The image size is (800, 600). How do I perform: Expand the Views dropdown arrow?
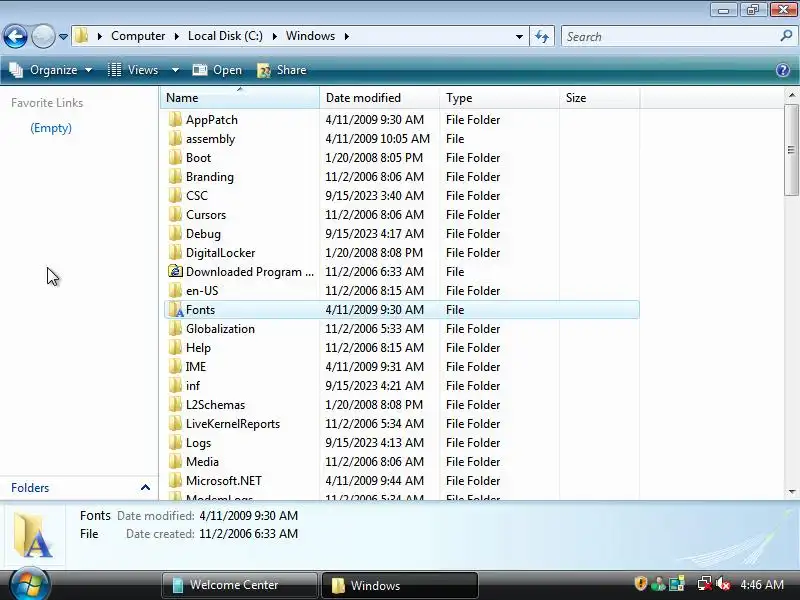tap(175, 70)
